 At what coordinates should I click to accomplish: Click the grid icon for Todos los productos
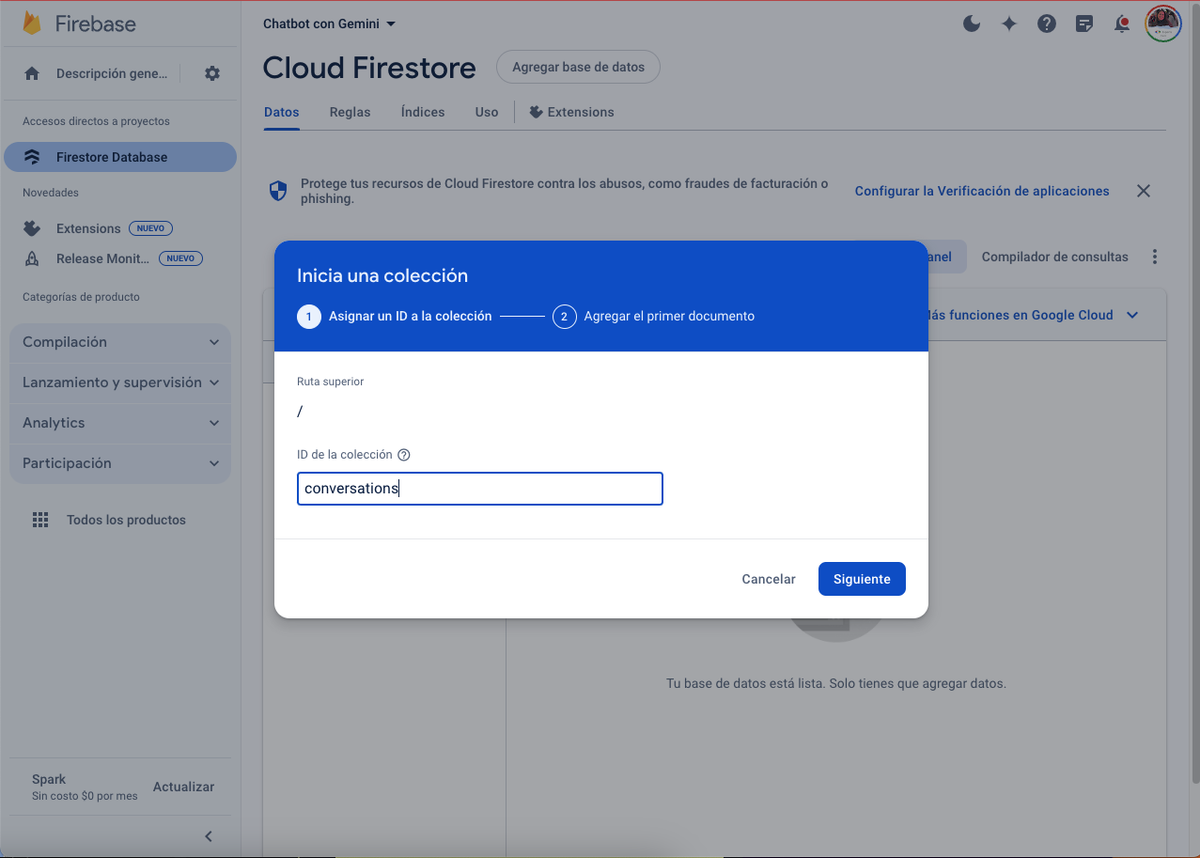(40, 520)
